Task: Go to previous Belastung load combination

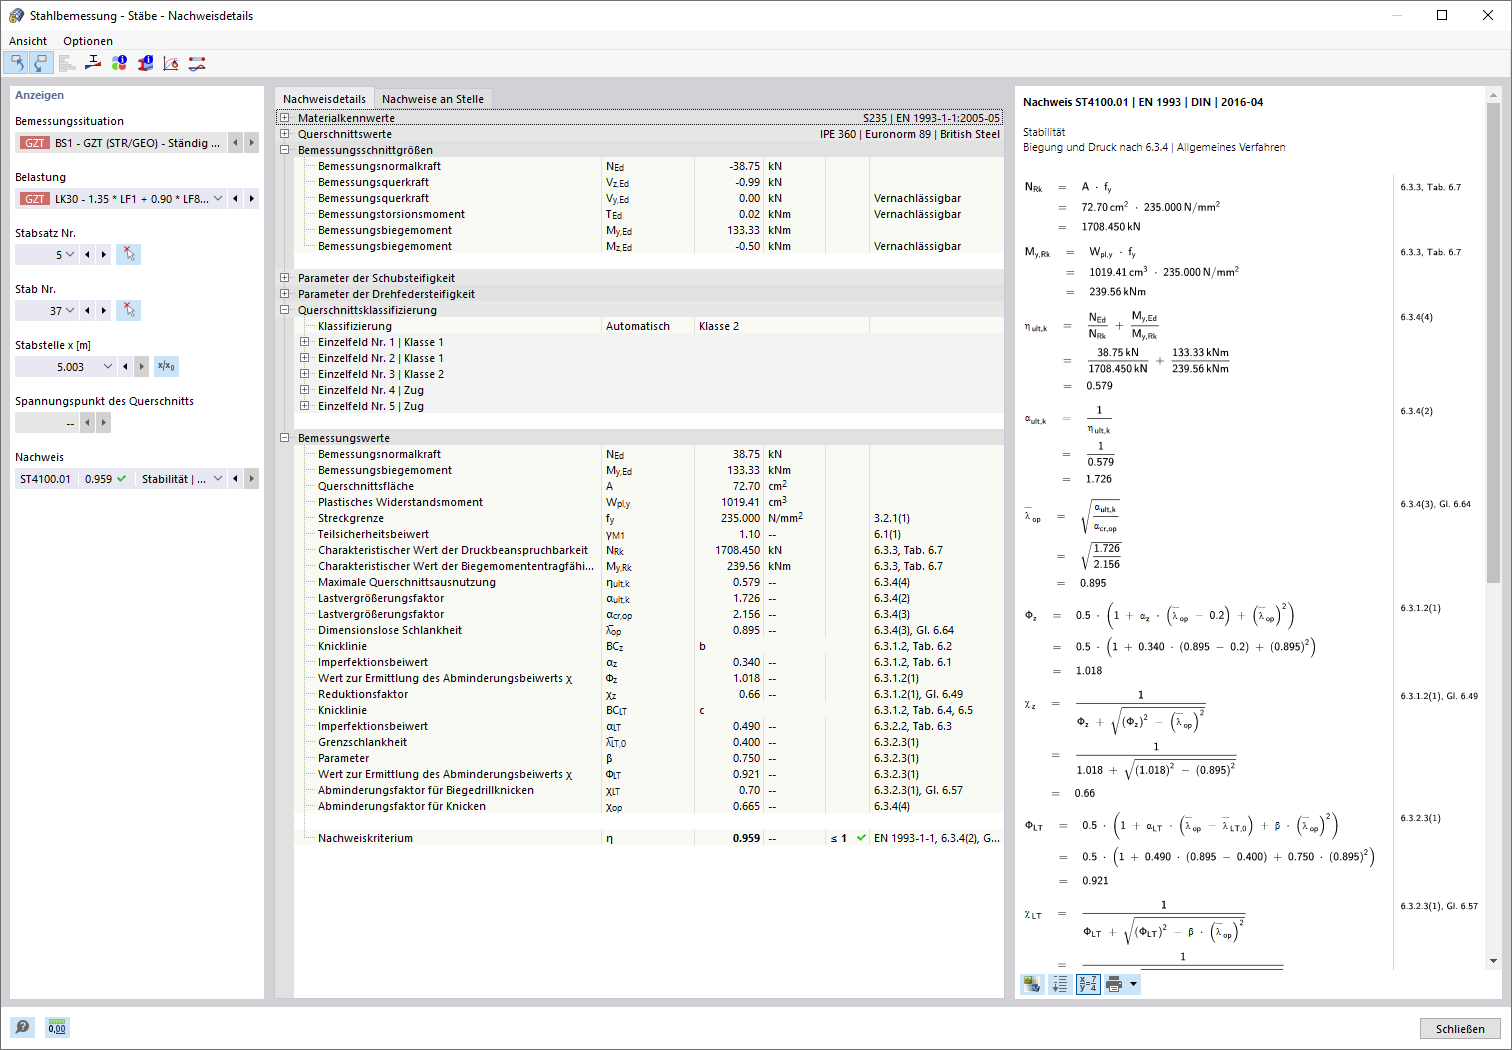Action: click(x=235, y=198)
